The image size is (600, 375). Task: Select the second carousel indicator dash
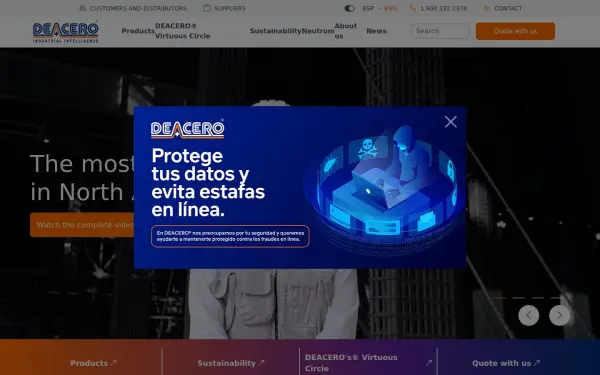[x=518, y=298]
